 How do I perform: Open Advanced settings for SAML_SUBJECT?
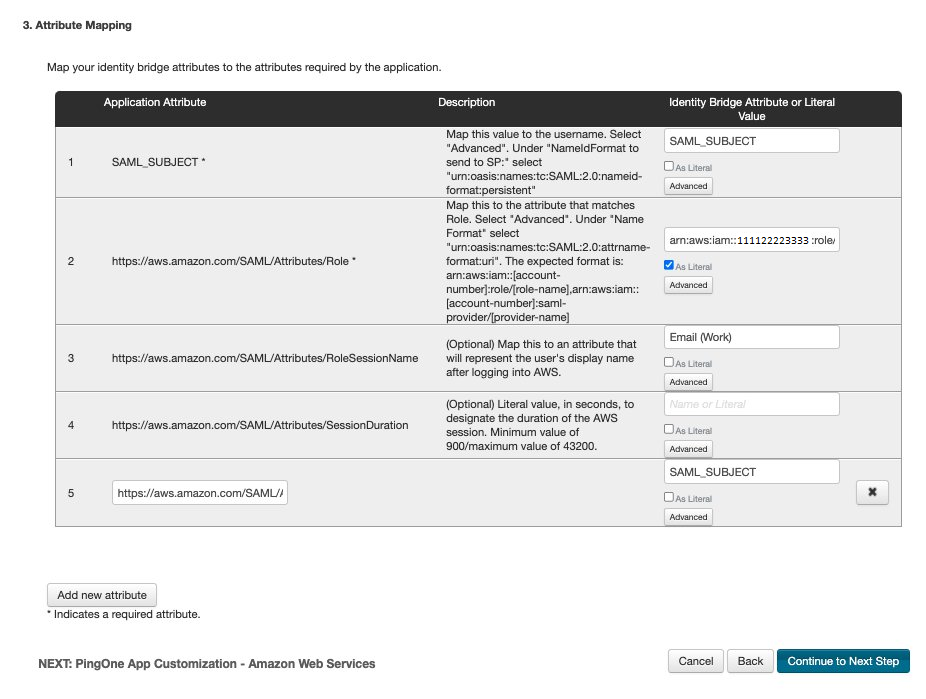coord(687,184)
